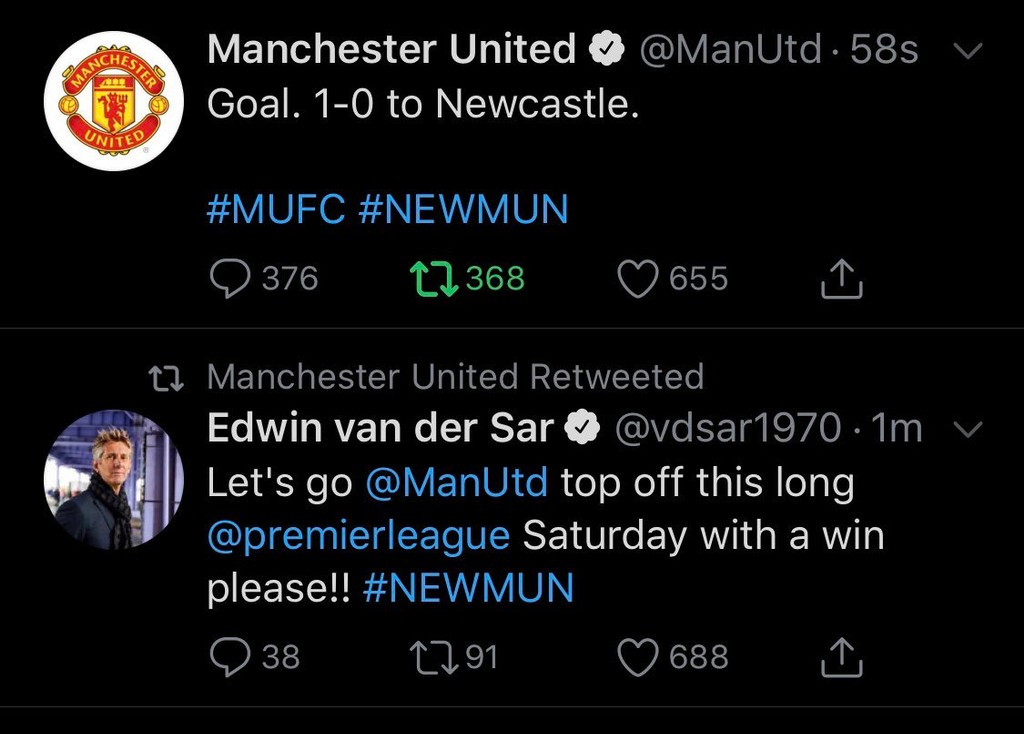The width and height of the screenshot is (1024, 734).
Task: Share Edwin van der Sar's tweet
Action: 842,657
